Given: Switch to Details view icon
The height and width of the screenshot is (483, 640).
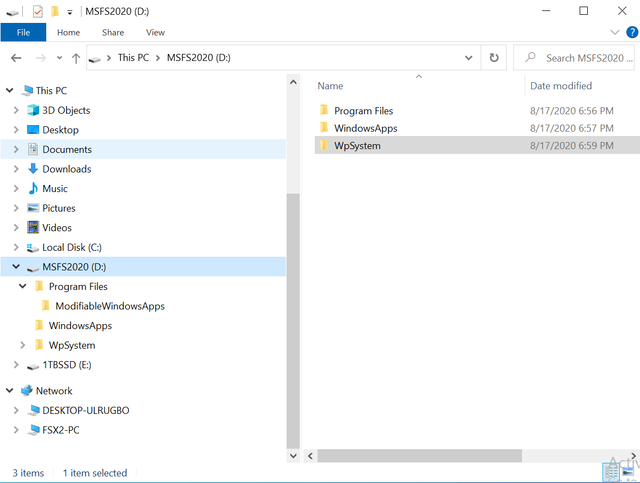Looking at the screenshot, I should click(x=611, y=472).
